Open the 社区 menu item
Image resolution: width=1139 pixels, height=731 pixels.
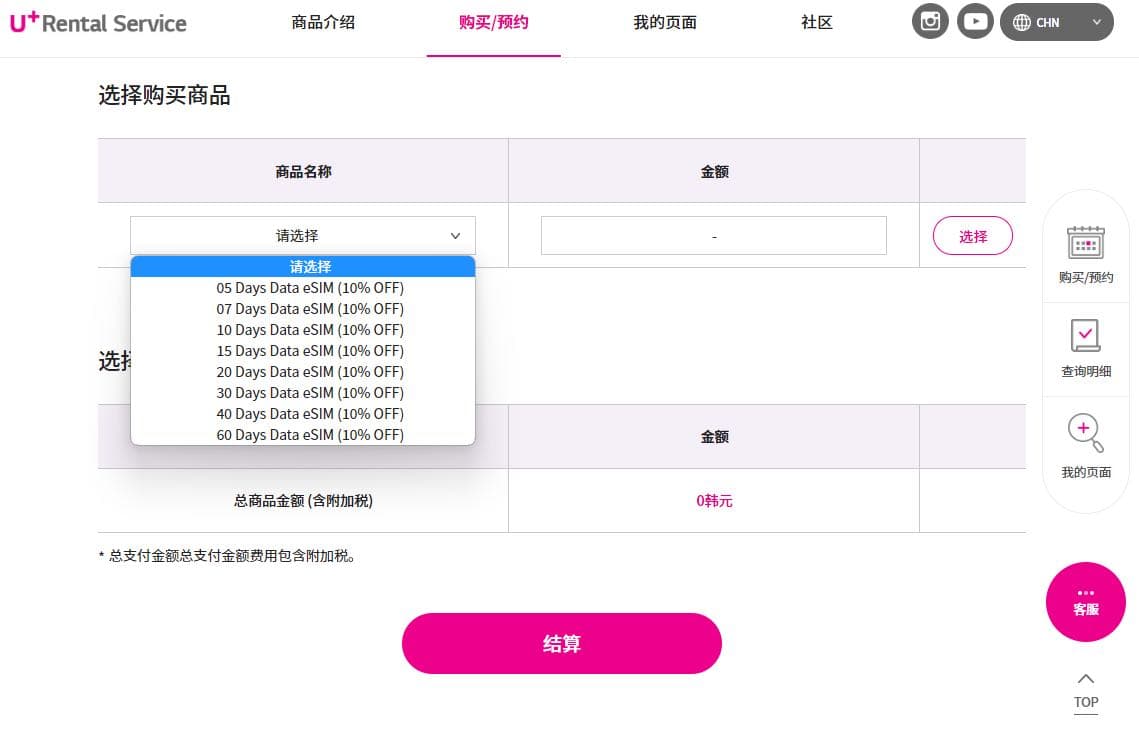coord(816,23)
